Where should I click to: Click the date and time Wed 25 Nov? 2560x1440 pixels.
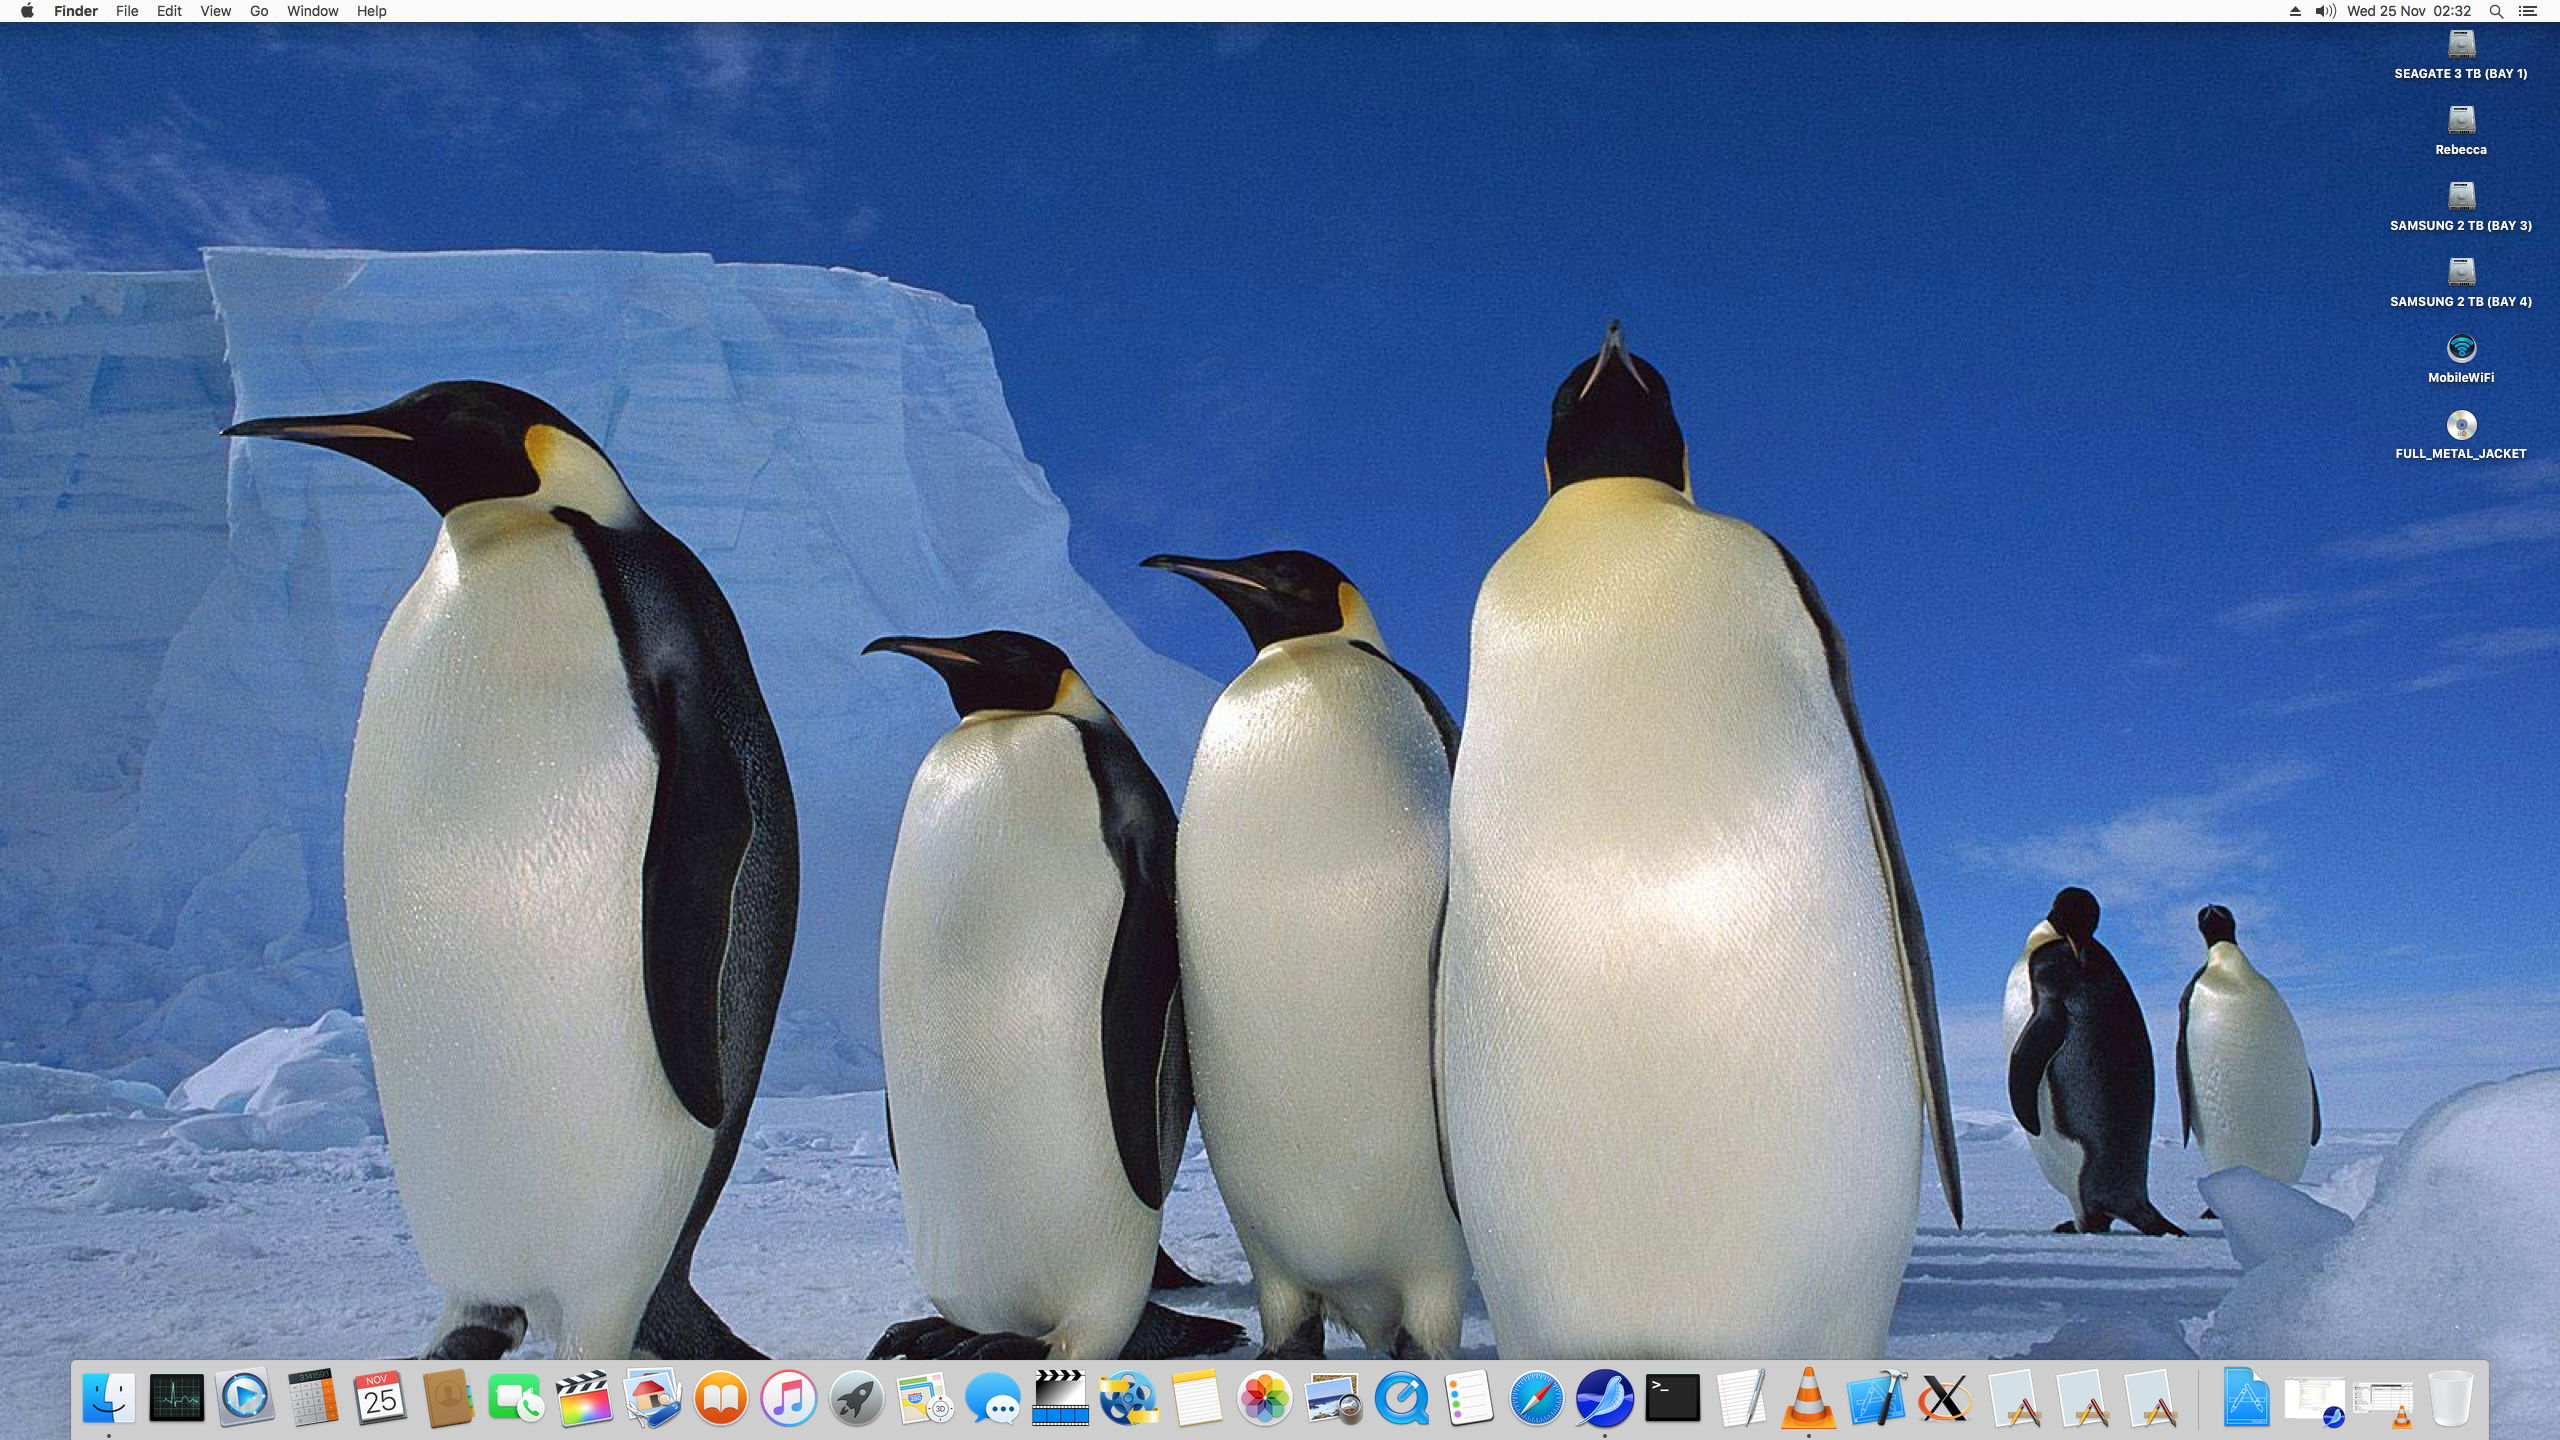click(x=2408, y=11)
